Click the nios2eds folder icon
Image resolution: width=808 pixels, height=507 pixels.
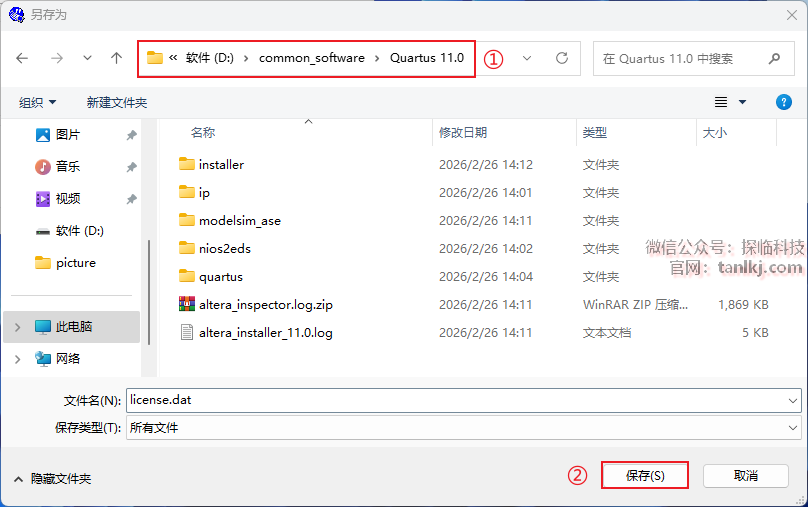[187, 248]
